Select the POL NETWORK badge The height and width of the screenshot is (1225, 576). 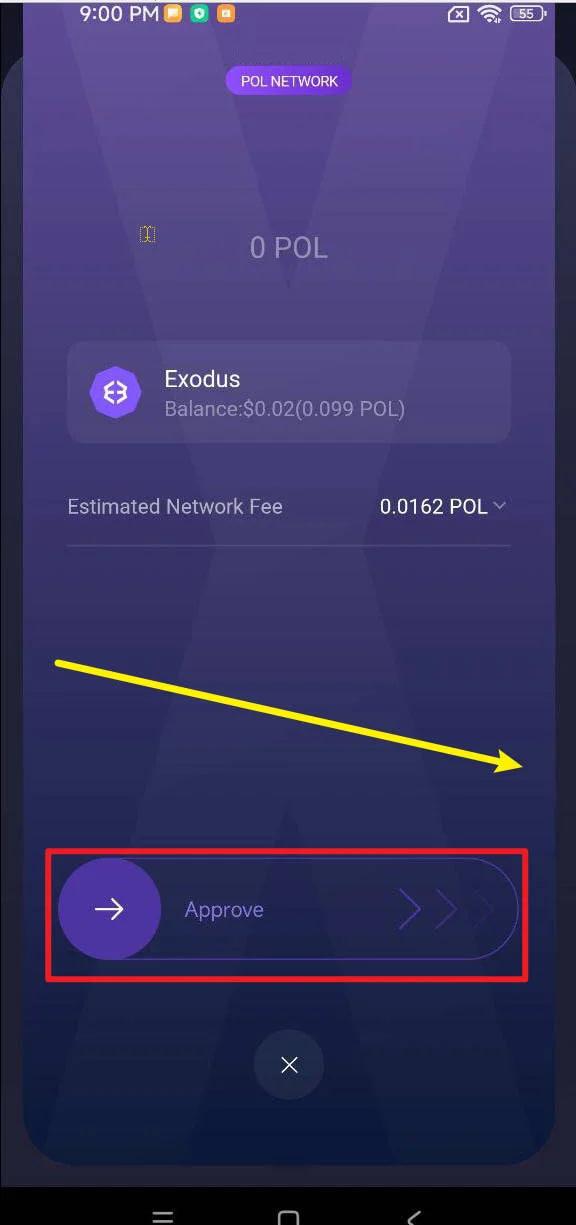coord(289,81)
